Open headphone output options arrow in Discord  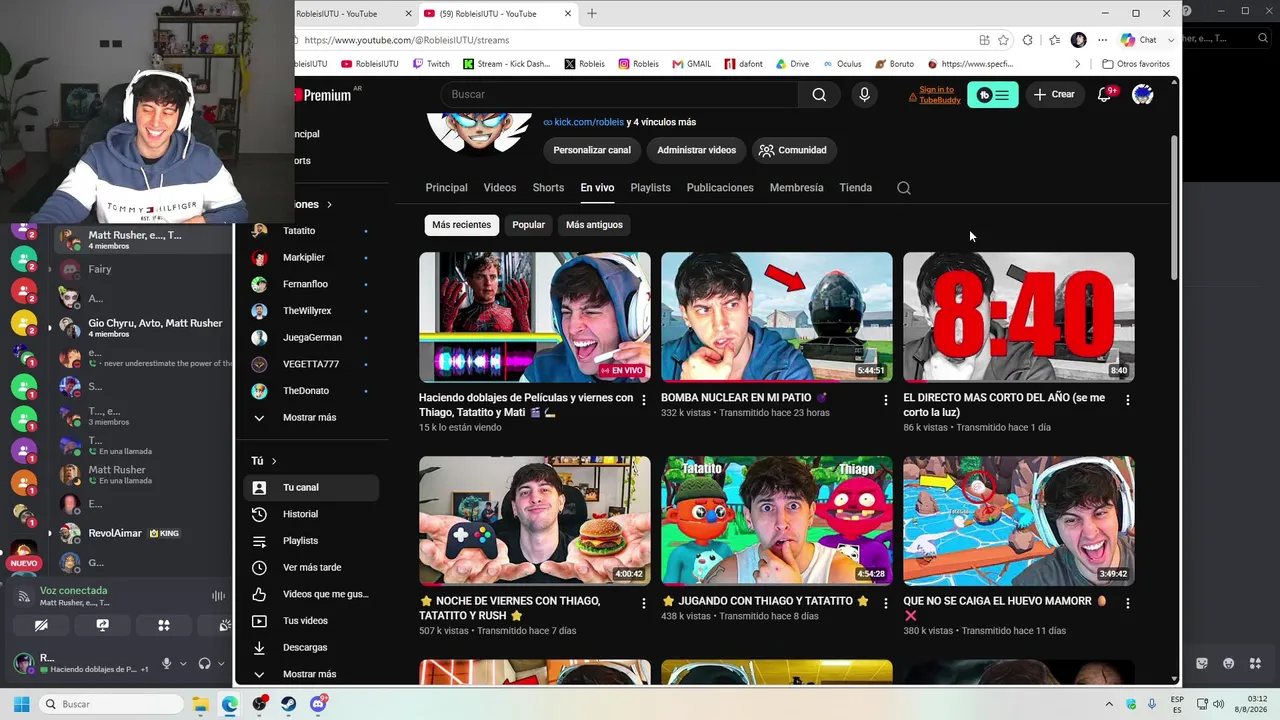220,664
